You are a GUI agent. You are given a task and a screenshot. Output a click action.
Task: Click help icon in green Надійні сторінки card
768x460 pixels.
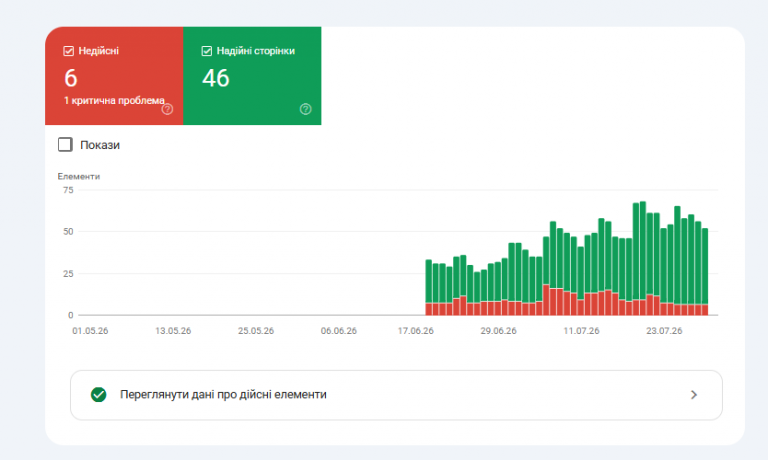tap(306, 109)
